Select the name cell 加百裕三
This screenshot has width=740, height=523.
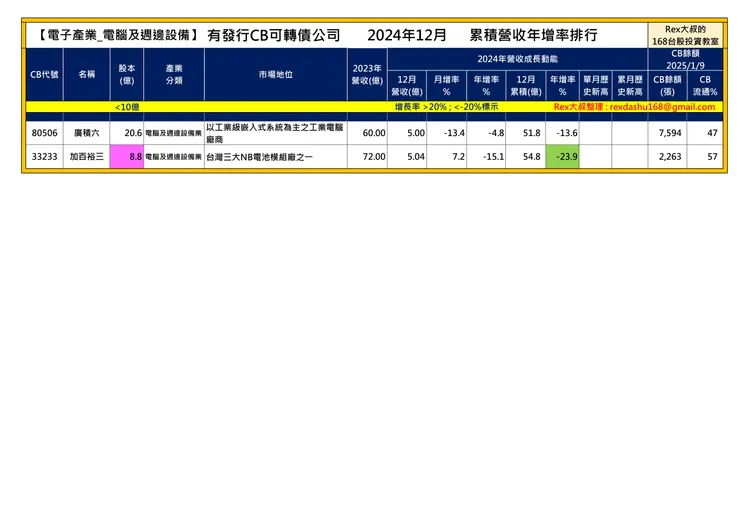[86, 157]
